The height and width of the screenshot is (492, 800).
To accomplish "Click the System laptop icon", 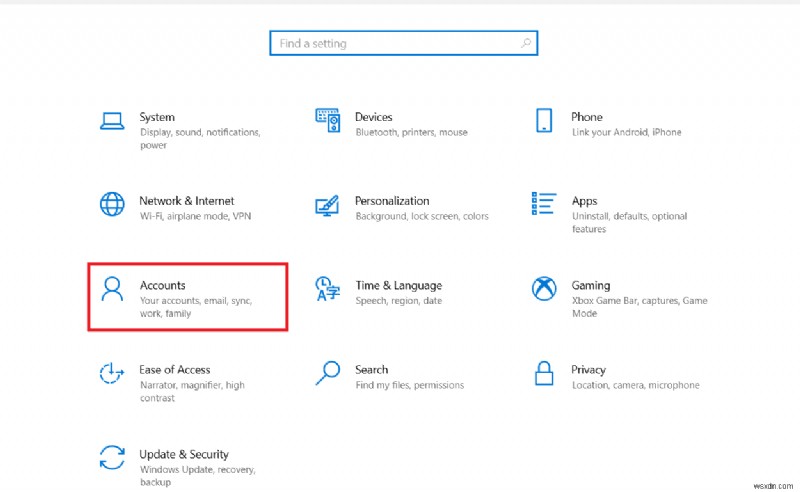I will pyautogui.click(x=112, y=121).
